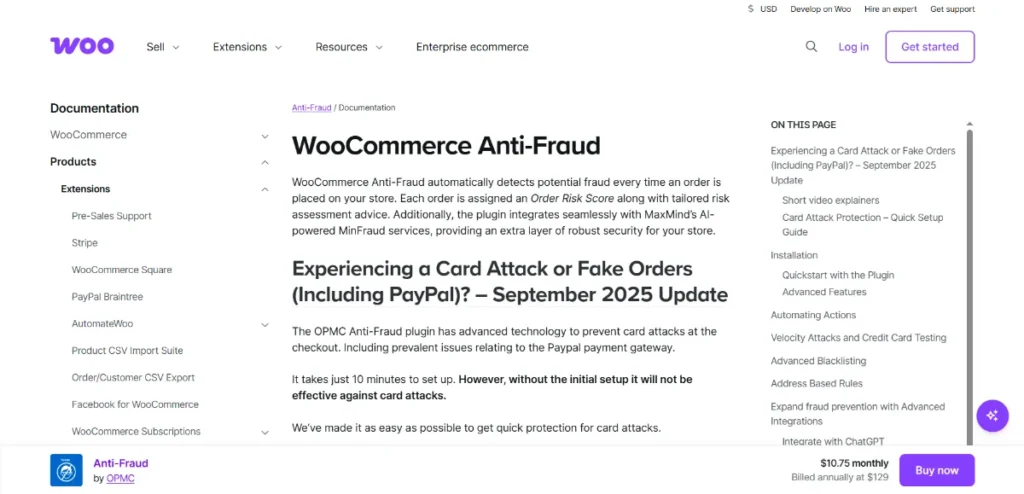1024x494 pixels.
Task: Expand the Sell menu
Action: 163,47
